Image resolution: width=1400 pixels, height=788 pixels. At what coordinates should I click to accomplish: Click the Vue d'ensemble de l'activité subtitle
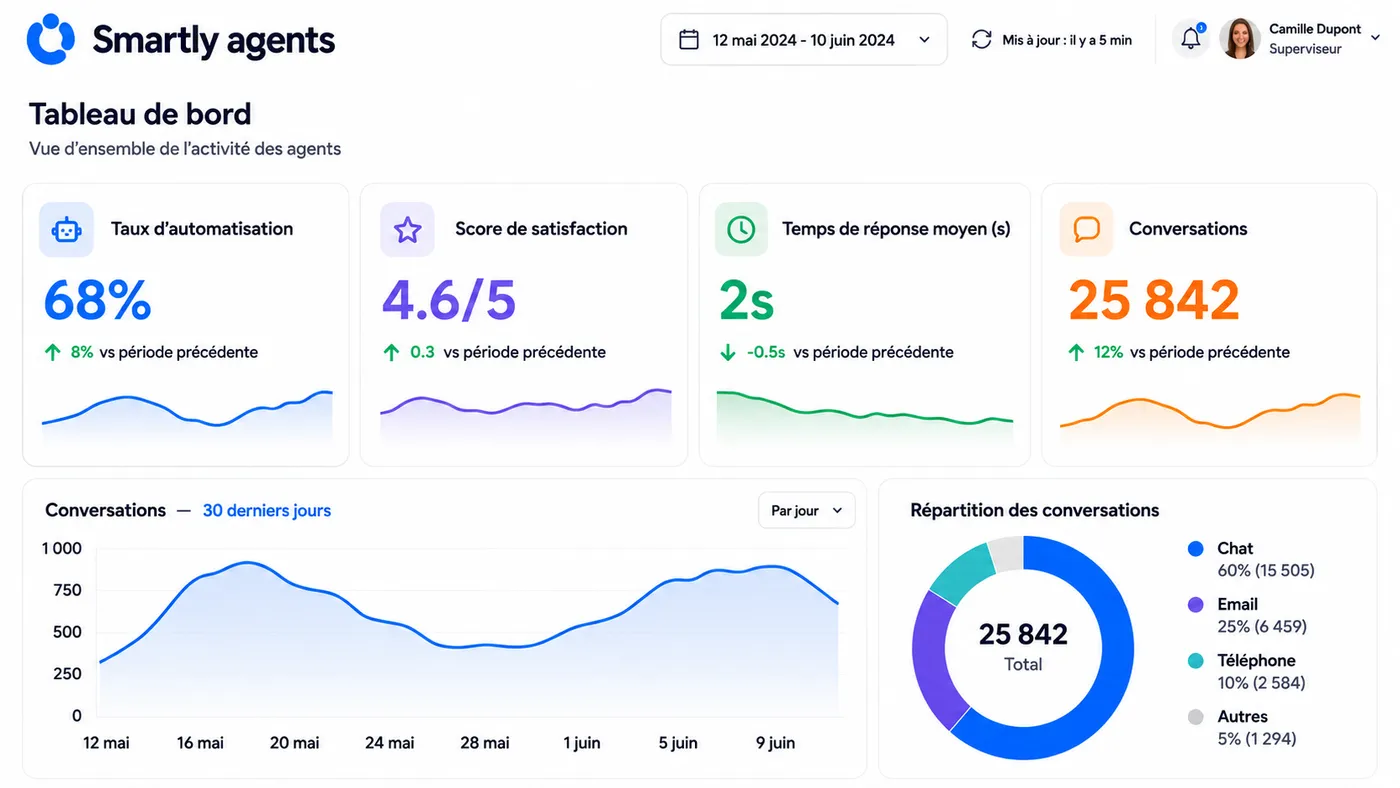185,149
